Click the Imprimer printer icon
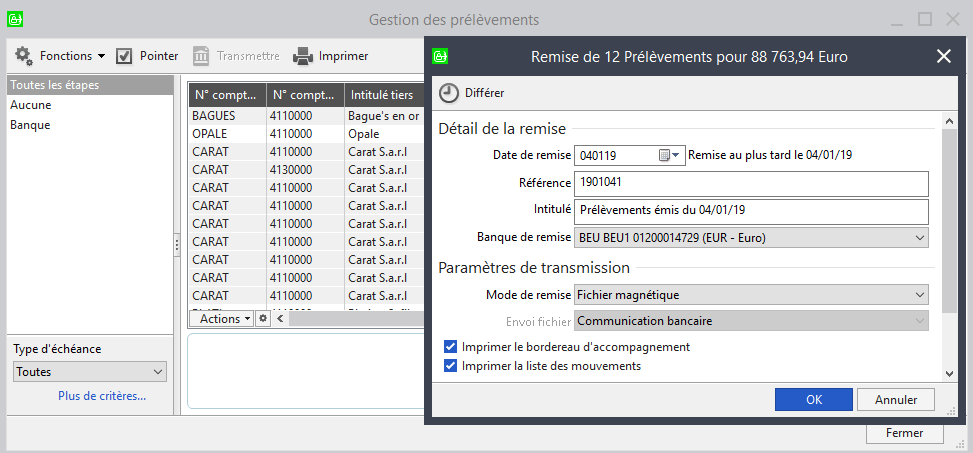The width and height of the screenshot is (973, 453). point(302,56)
